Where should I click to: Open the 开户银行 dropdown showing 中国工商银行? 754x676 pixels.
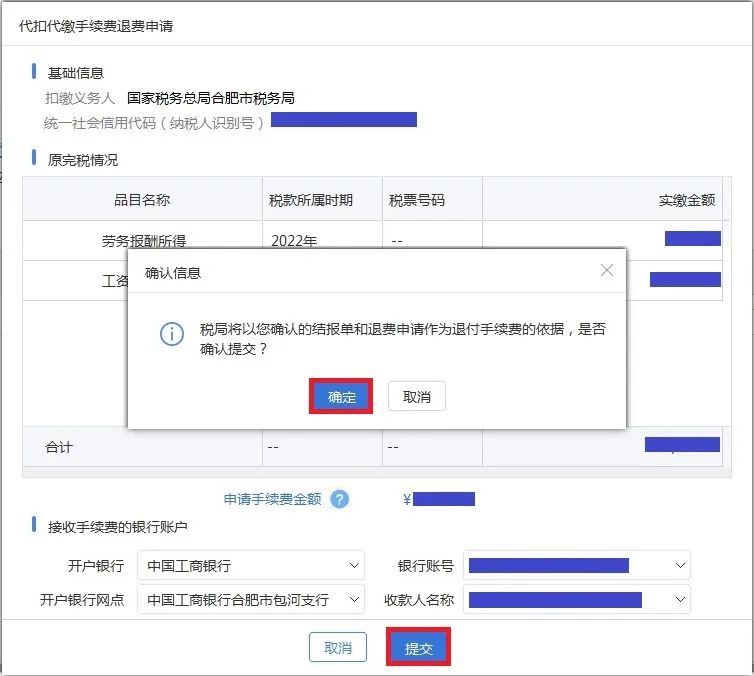251,565
